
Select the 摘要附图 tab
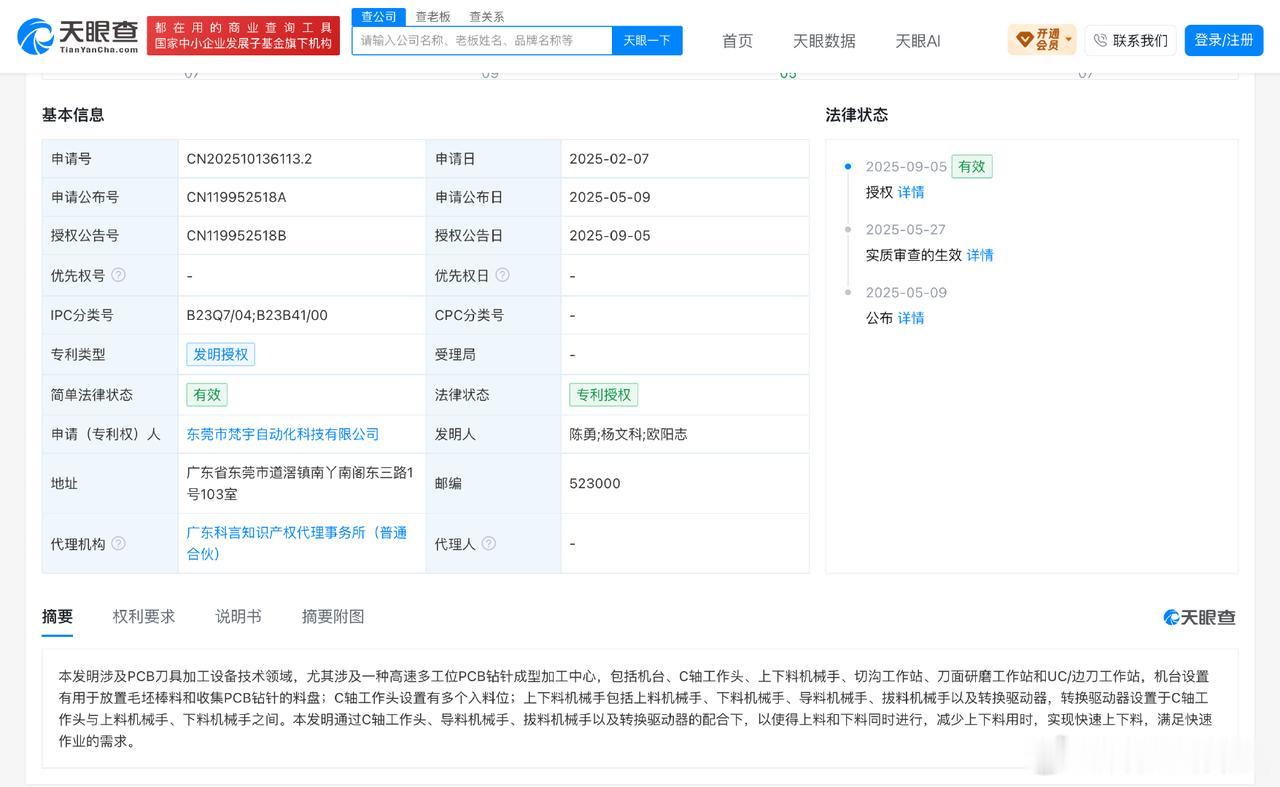tap(333, 617)
